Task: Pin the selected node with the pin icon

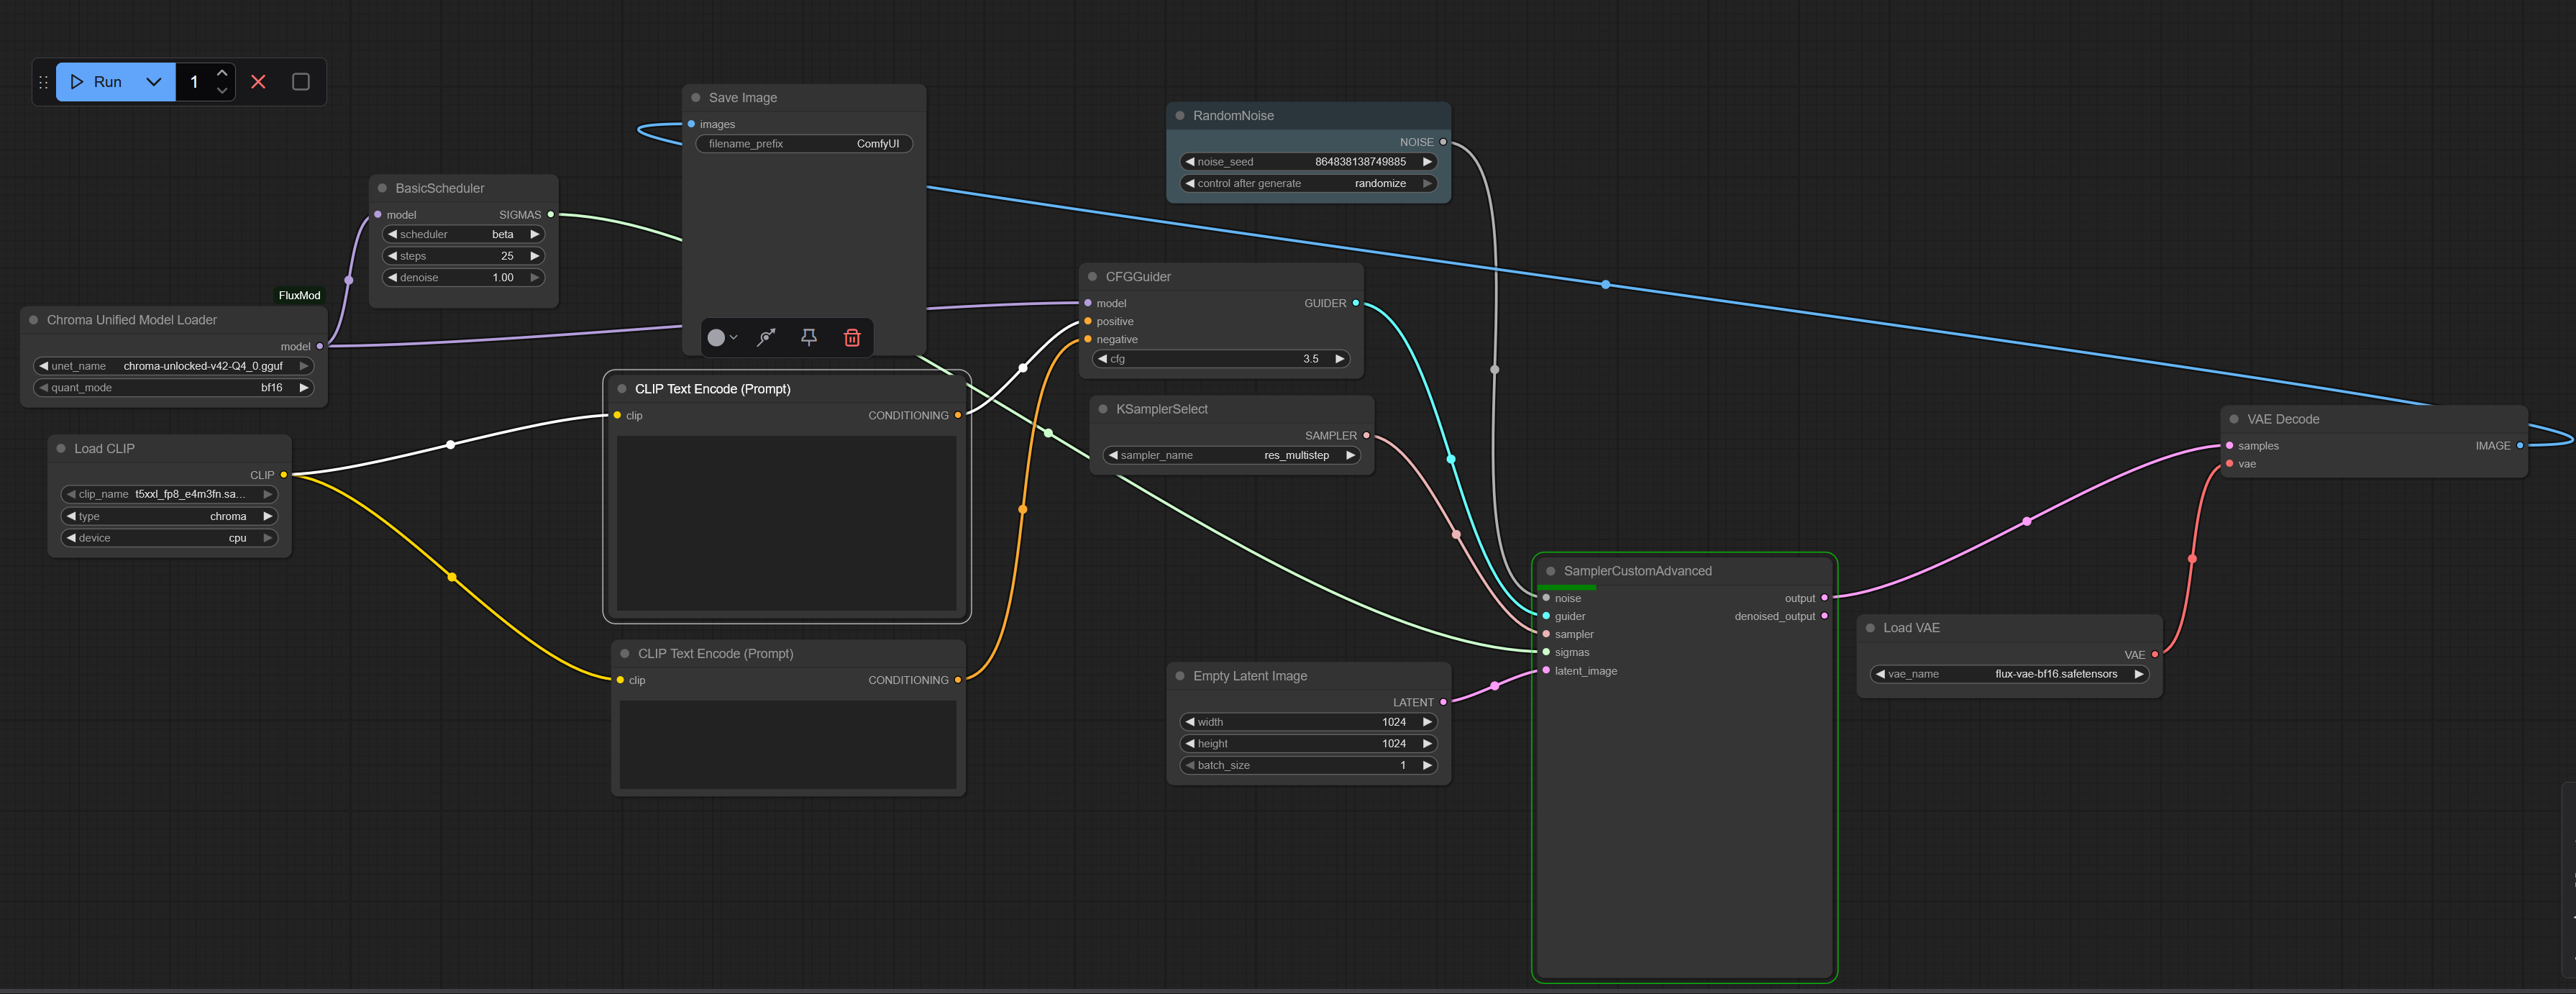Action: pyautogui.click(x=809, y=338)
